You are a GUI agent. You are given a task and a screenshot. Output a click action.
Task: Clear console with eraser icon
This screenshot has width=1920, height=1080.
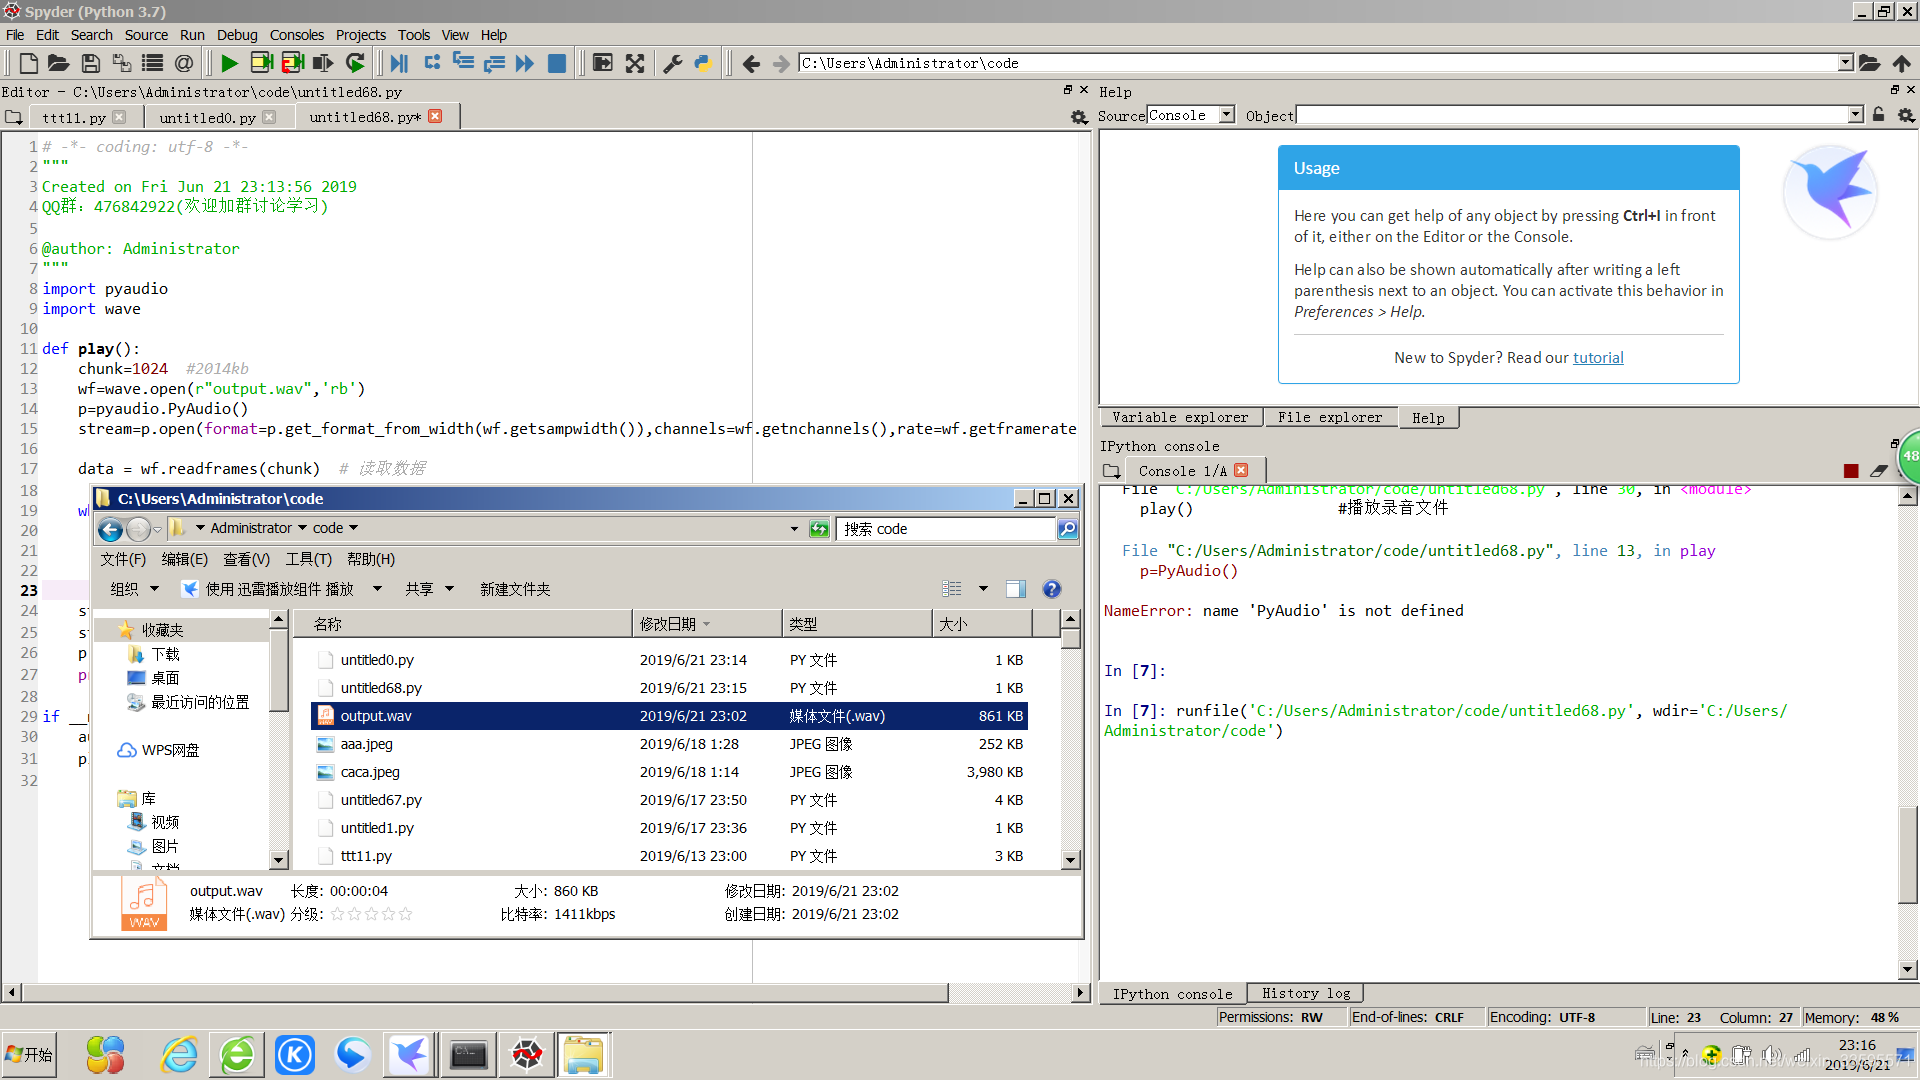click(x=1879, y=471)
